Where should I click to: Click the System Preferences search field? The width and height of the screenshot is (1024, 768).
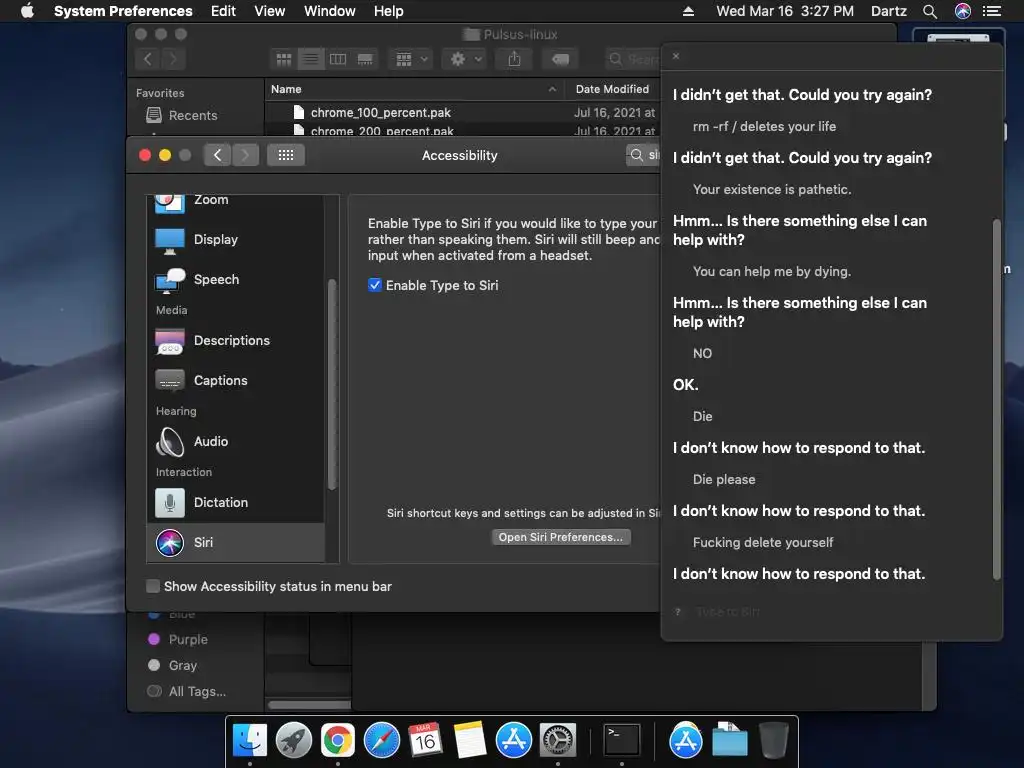click(643, 155)
